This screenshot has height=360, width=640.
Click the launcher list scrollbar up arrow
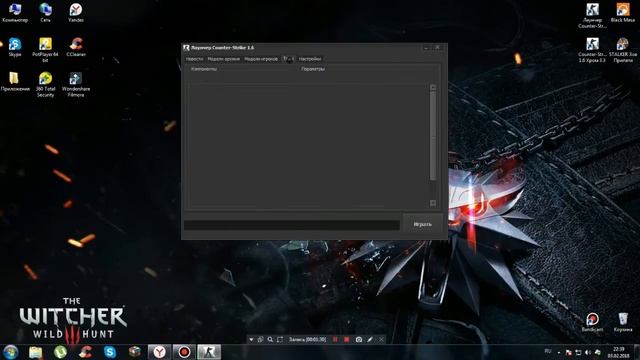tap(433, 87)
